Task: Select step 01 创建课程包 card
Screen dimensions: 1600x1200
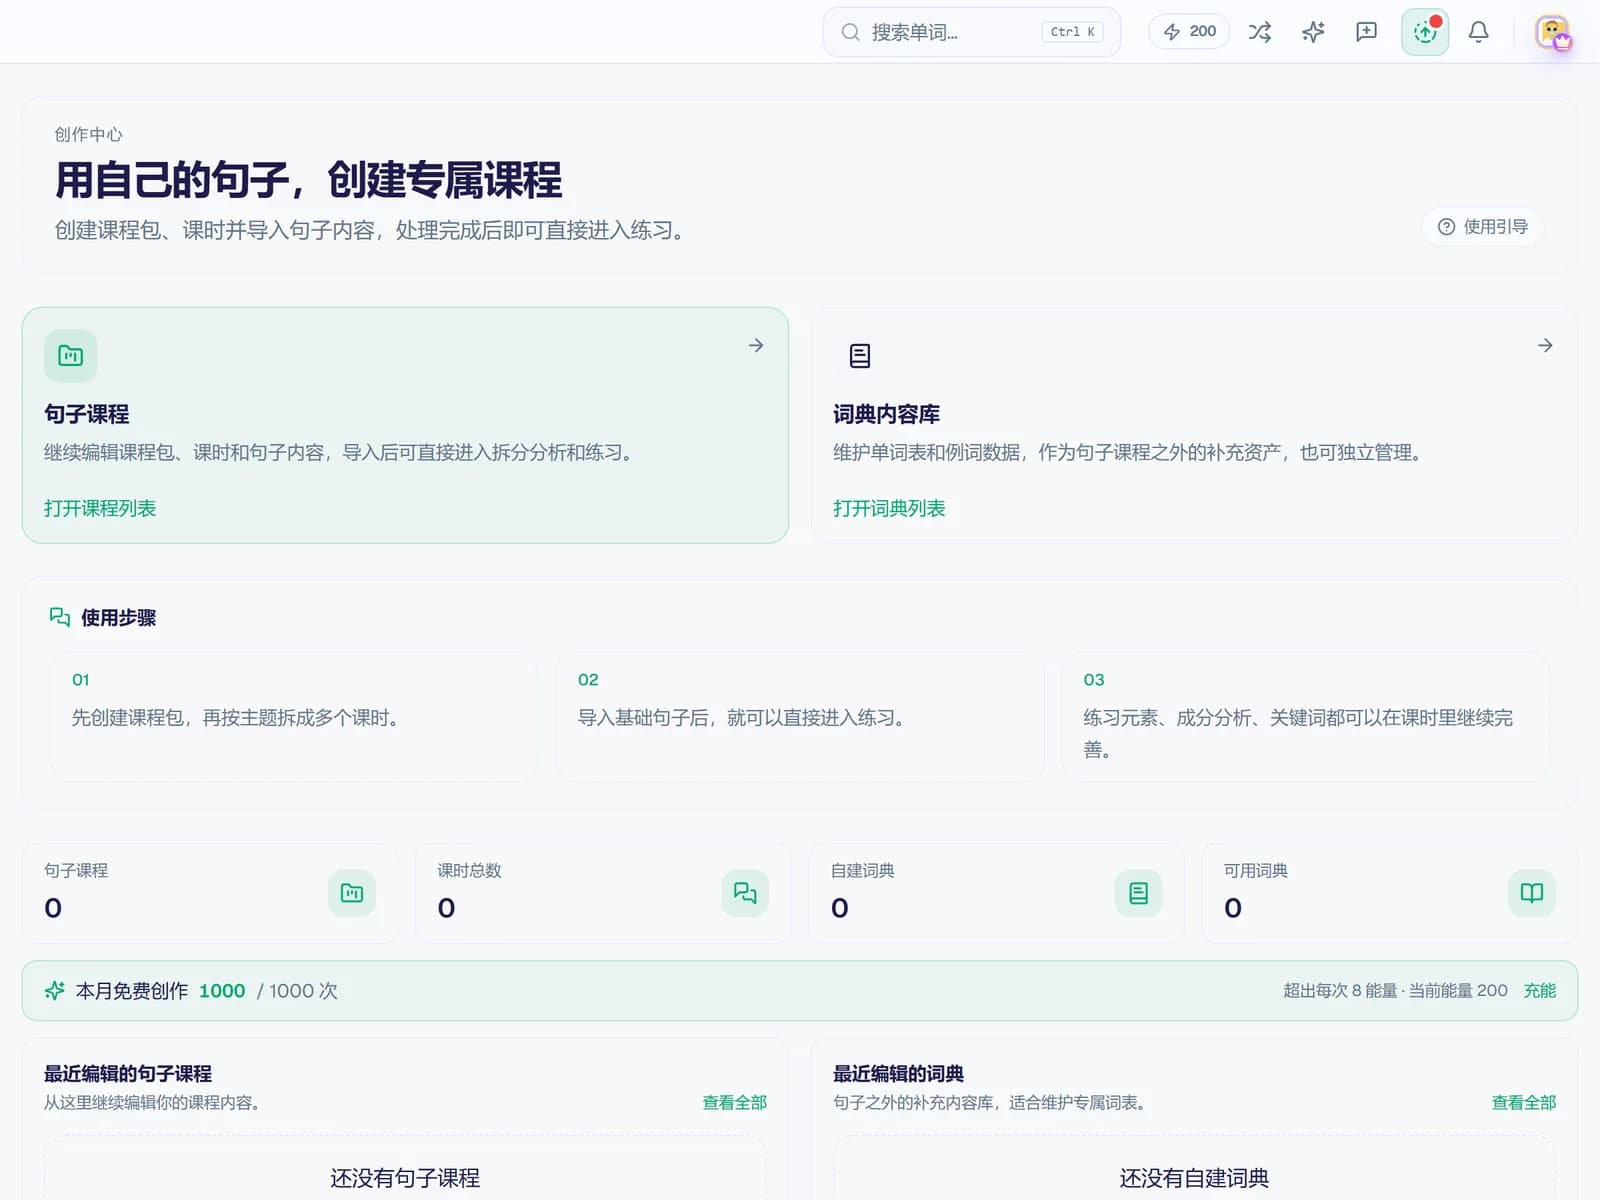Action: [x=294, y=717]
